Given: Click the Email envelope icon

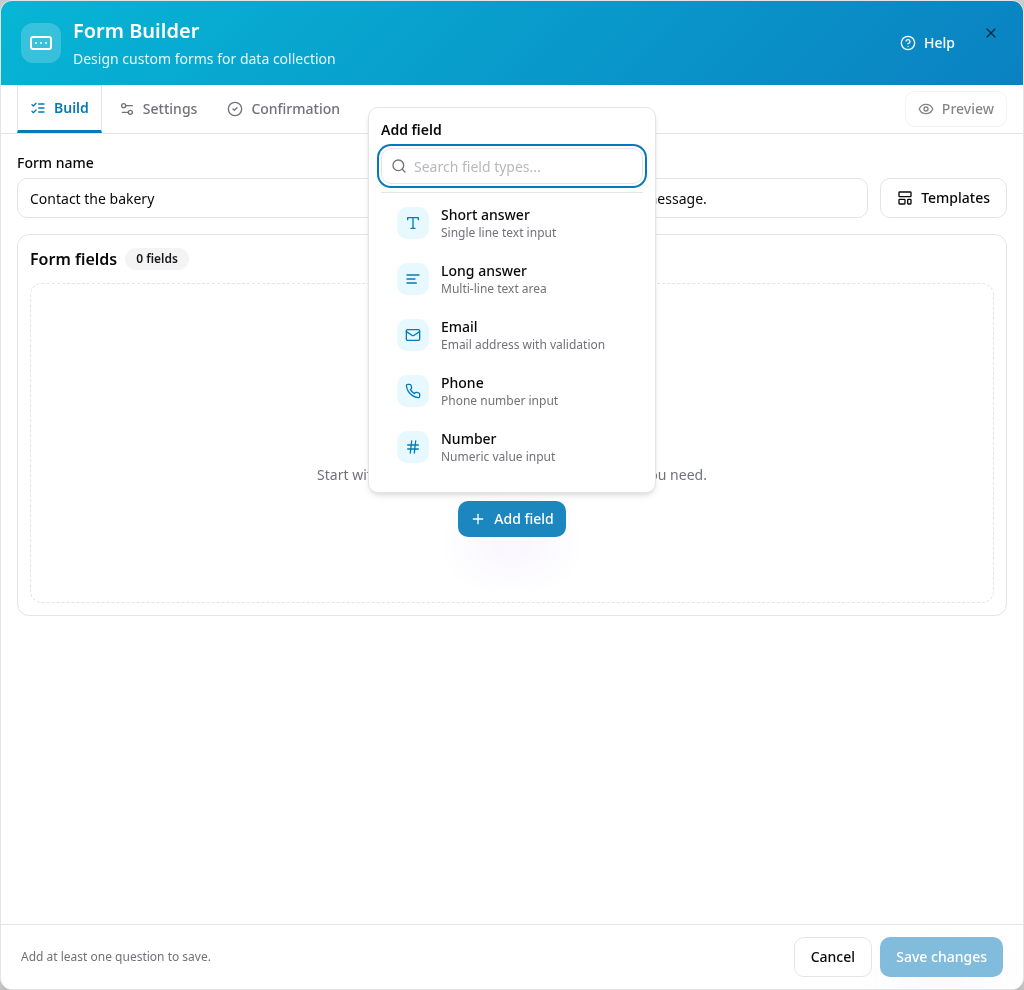Looking at the screenshot, I should pos(413,335).
